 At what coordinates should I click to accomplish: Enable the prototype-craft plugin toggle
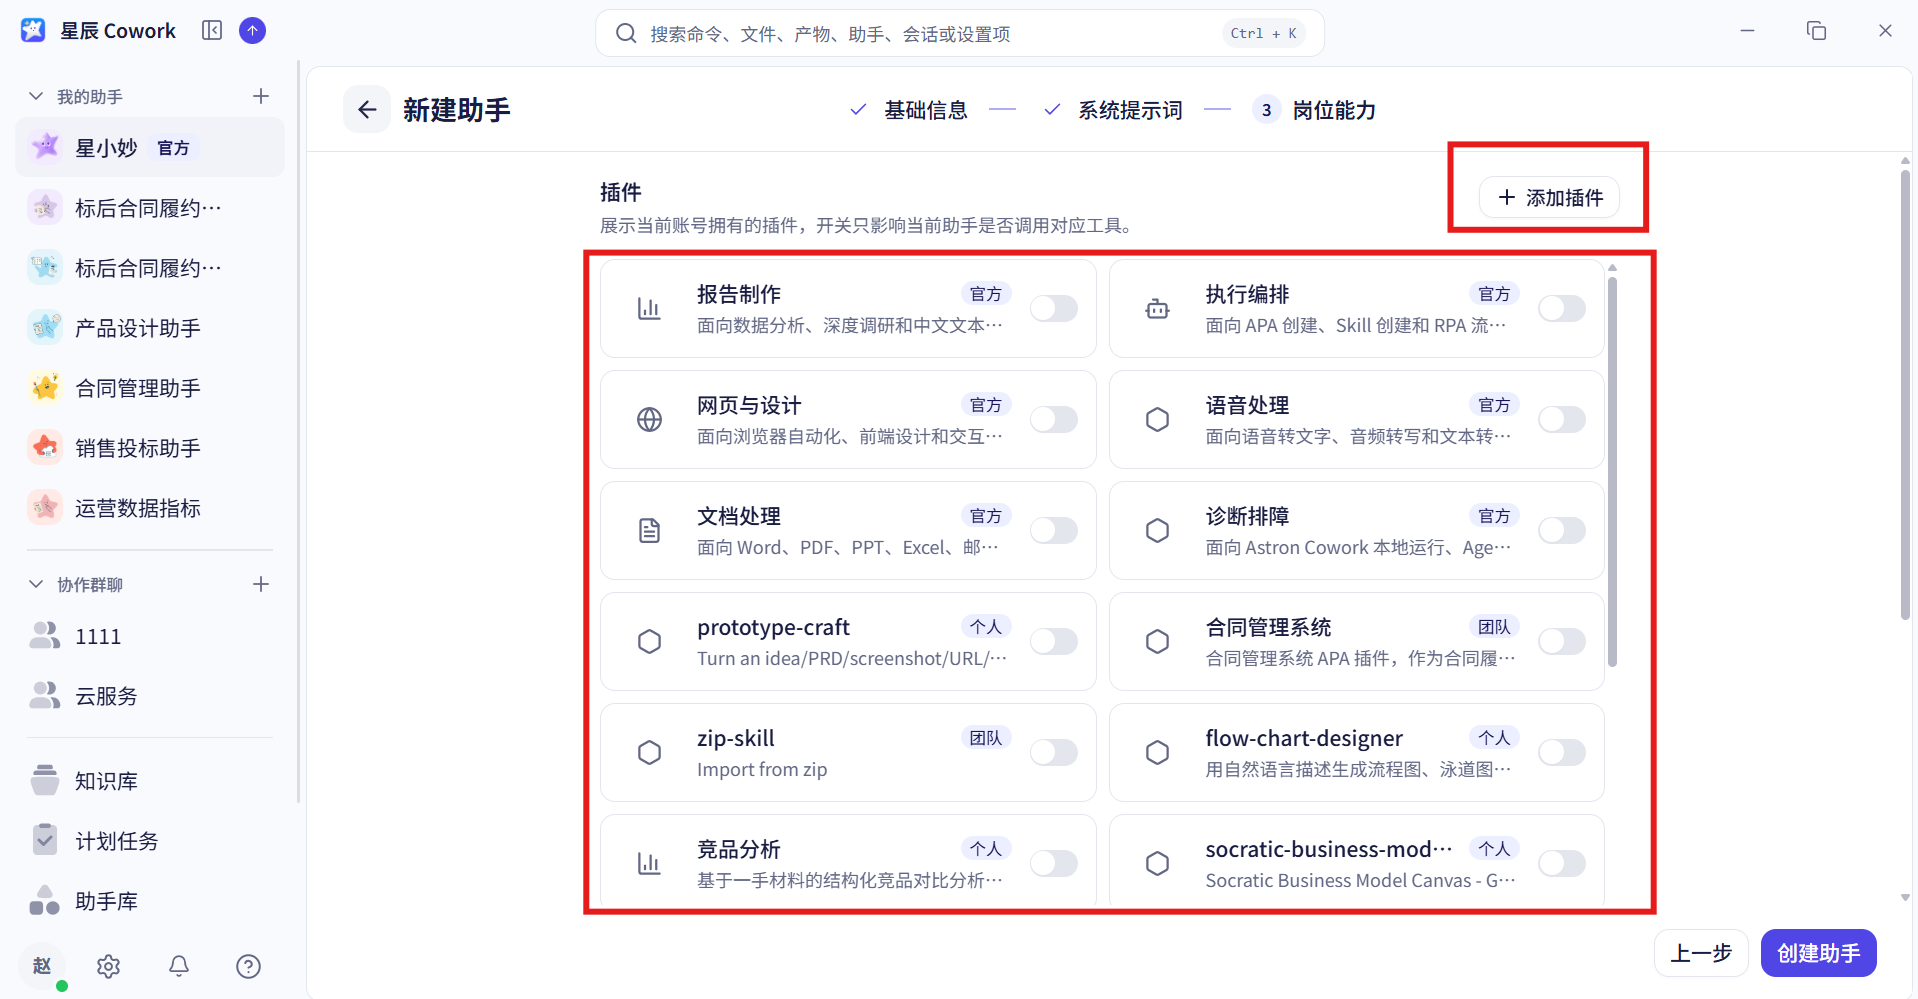click(x=1054, y=642)
